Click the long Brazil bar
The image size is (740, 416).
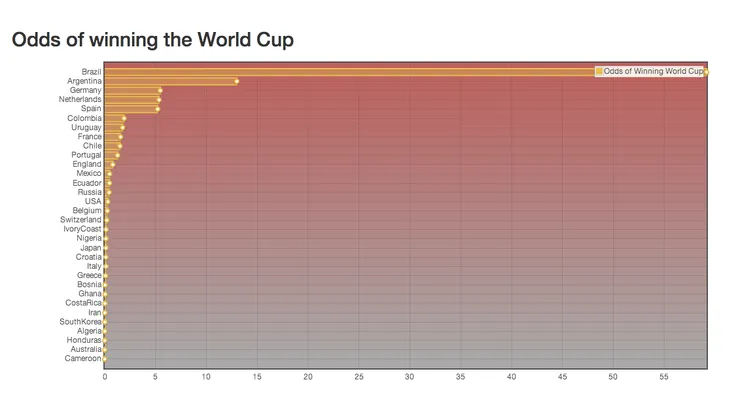pyautogui.click(x=350, y=72)
